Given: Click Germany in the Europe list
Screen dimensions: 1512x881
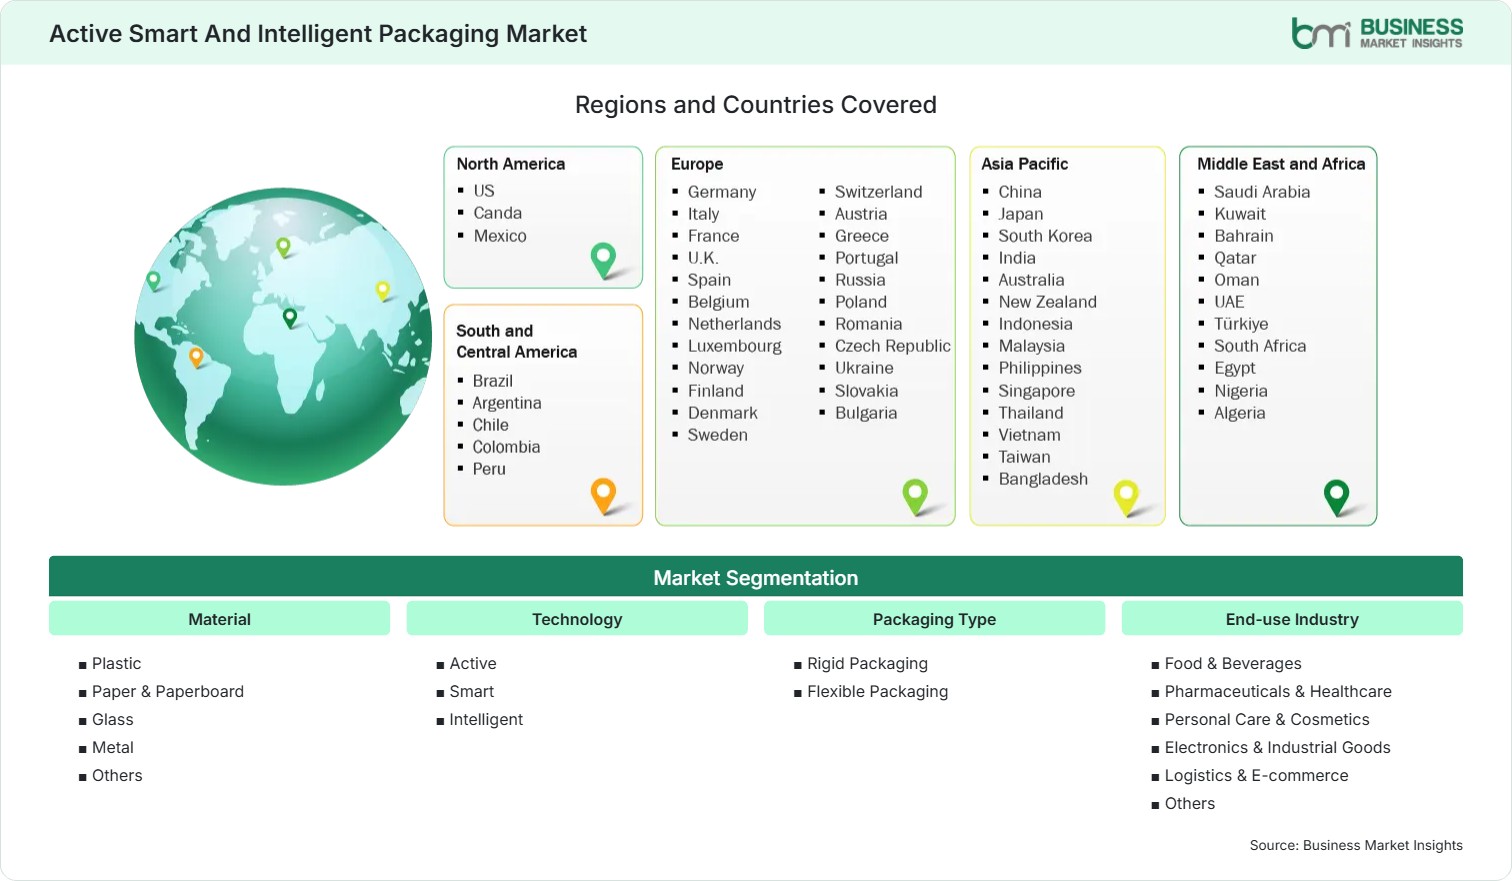Looking at the screenshot, I should click(x=722, y=192).
